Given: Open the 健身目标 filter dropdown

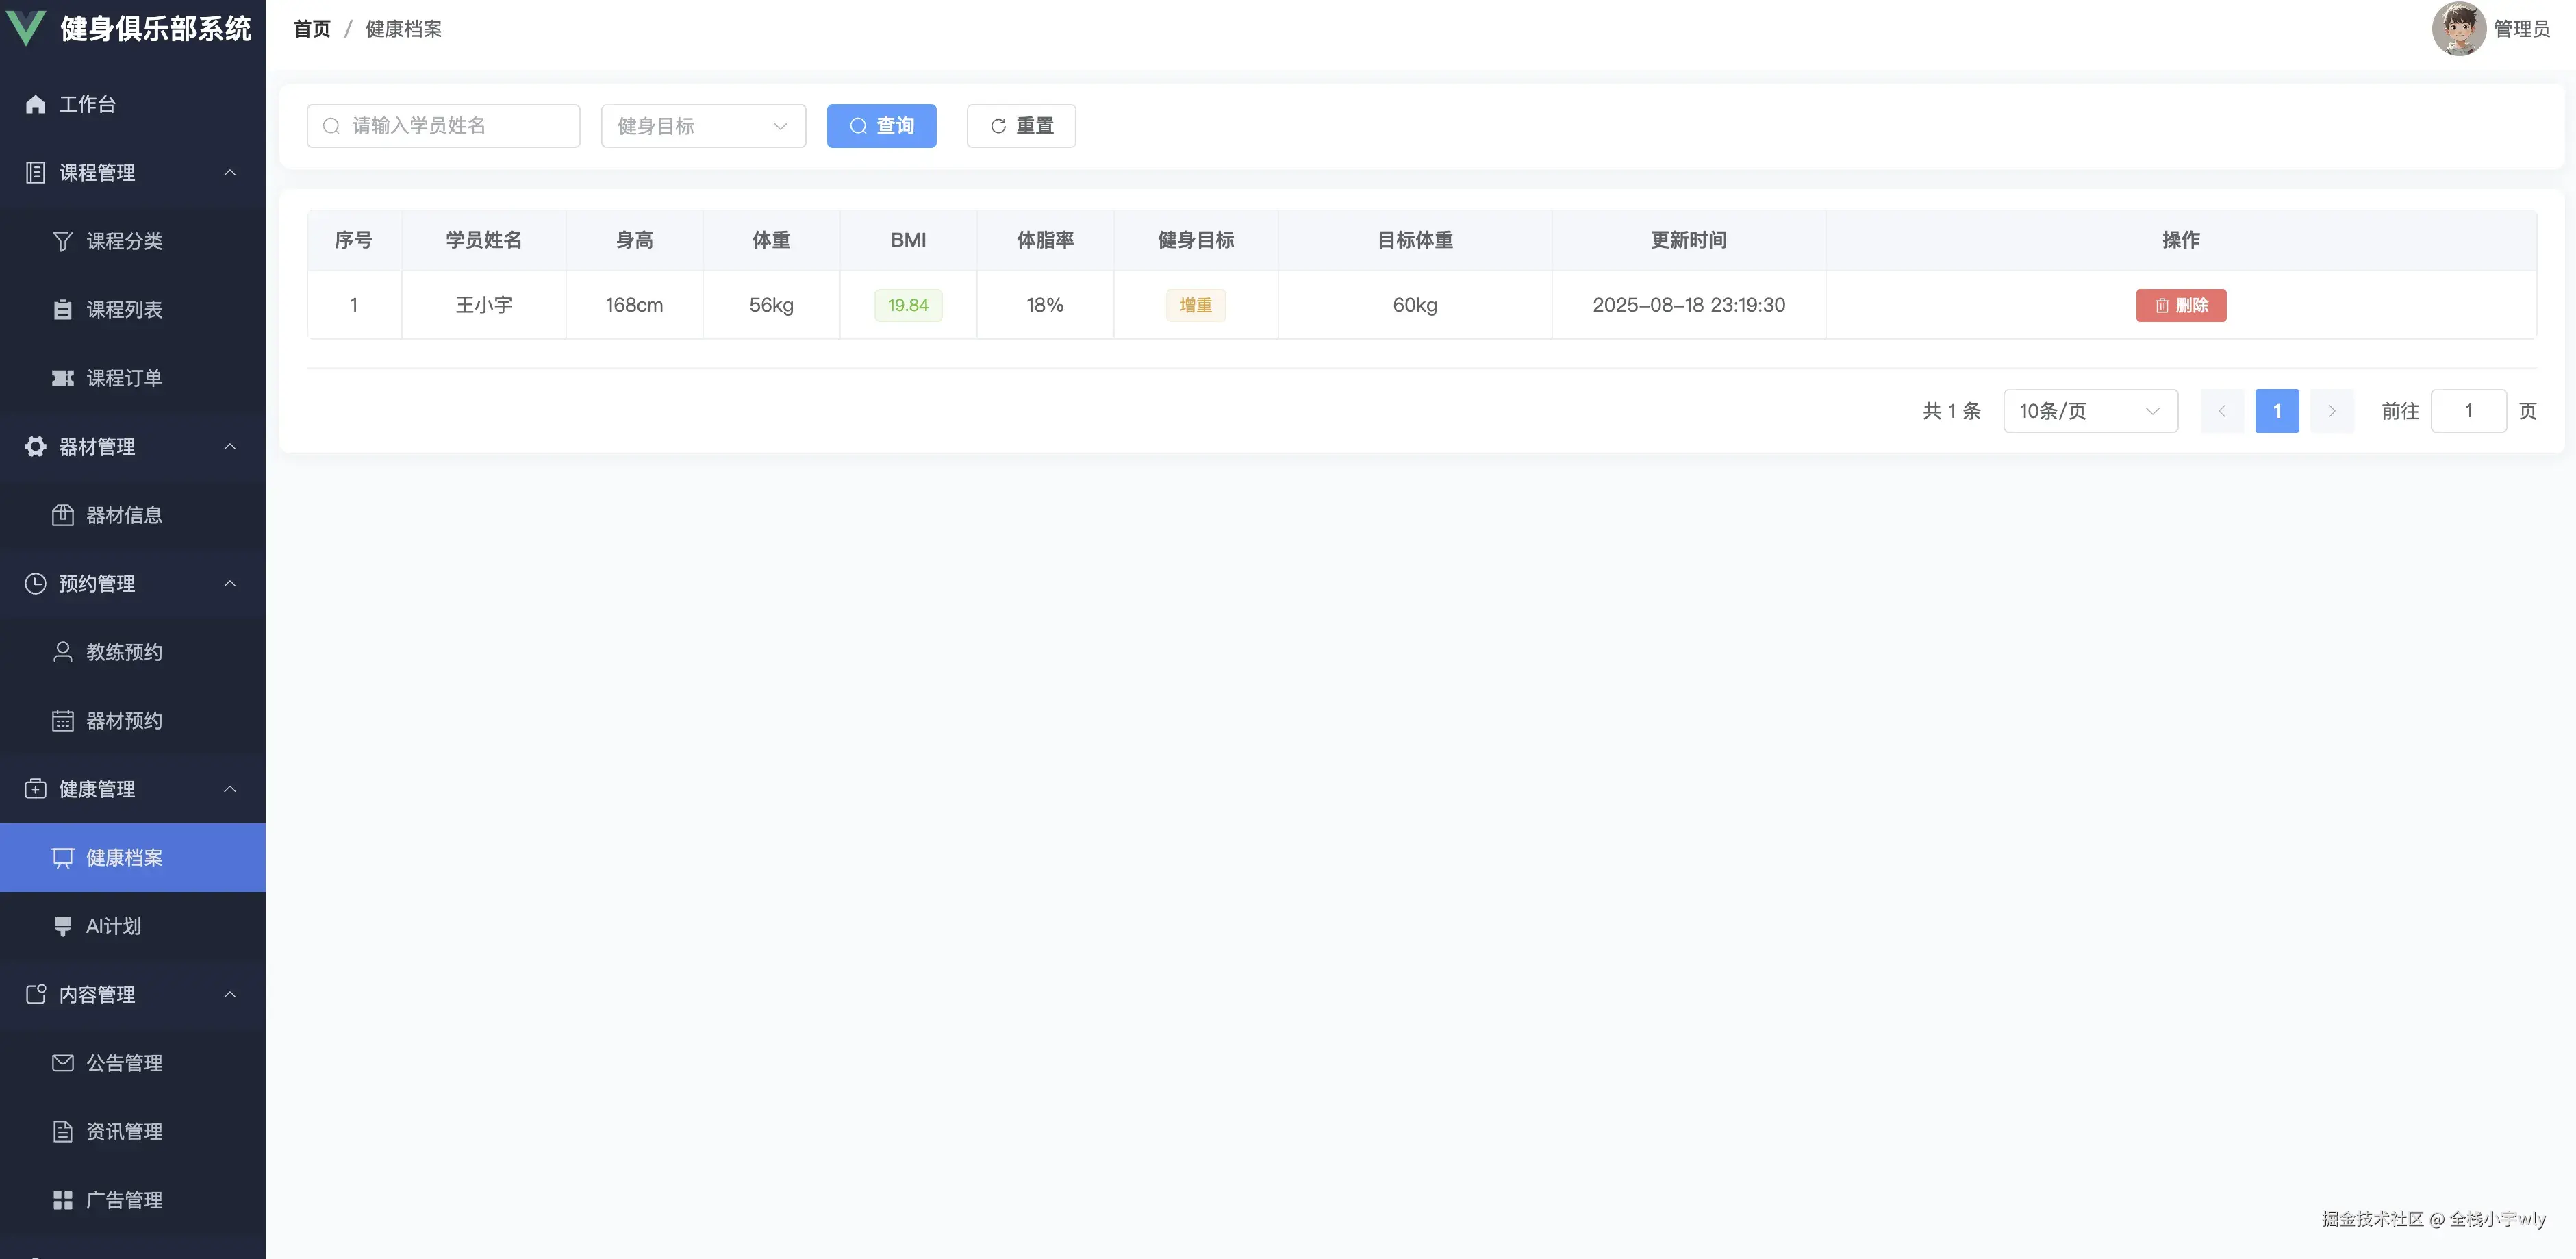Looking at the screenshot, I should (703, 126).
